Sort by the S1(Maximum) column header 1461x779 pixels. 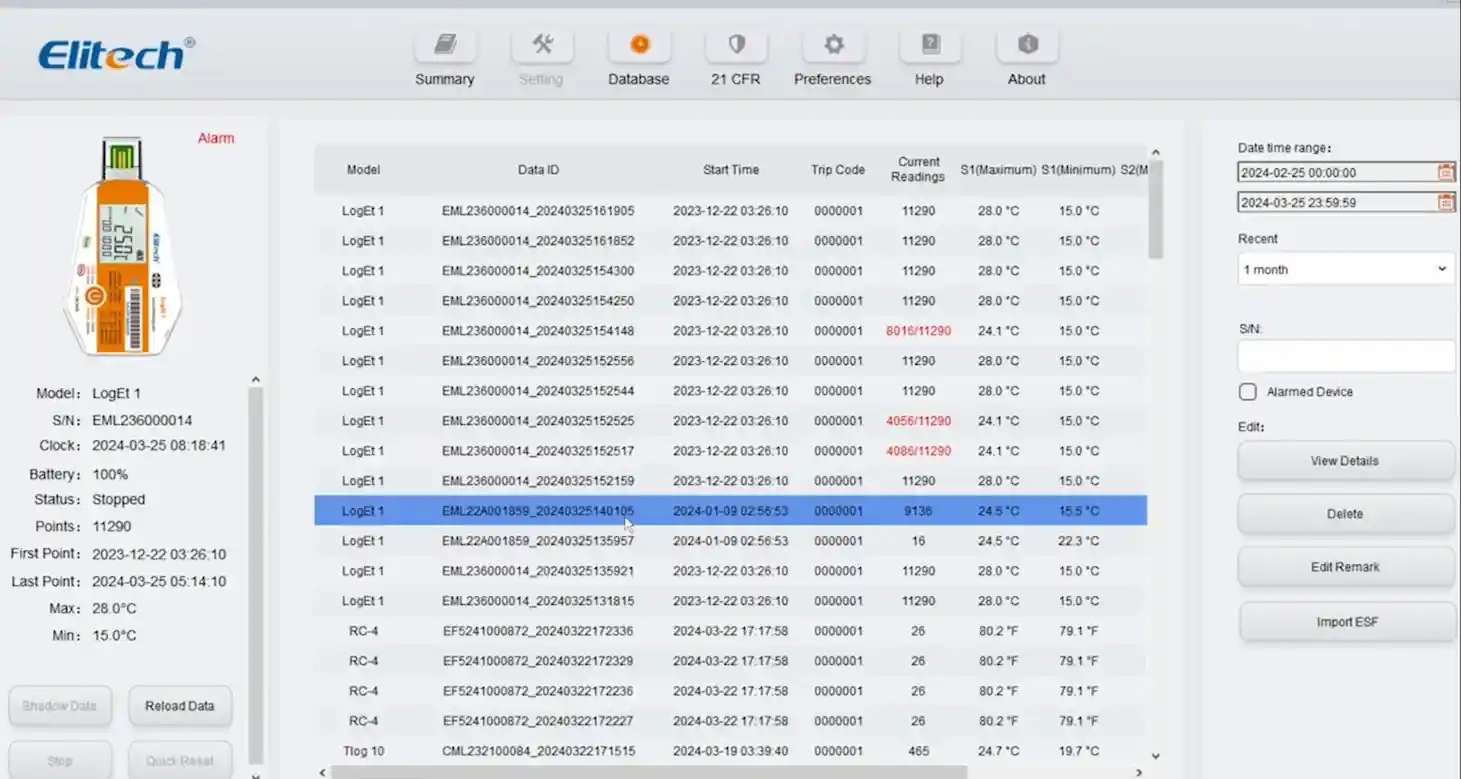[x=998, y=170]
